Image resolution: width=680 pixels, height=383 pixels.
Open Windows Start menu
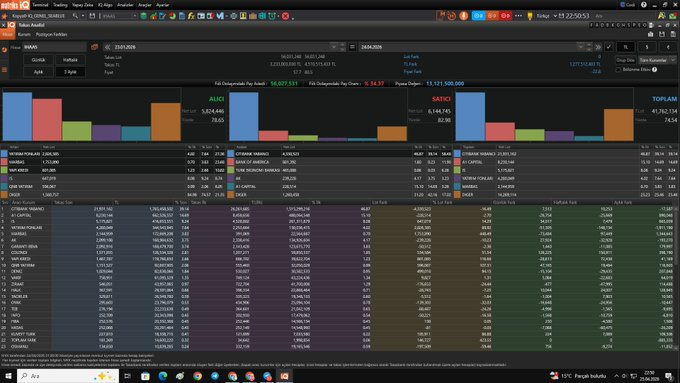[x=8, y=376]
